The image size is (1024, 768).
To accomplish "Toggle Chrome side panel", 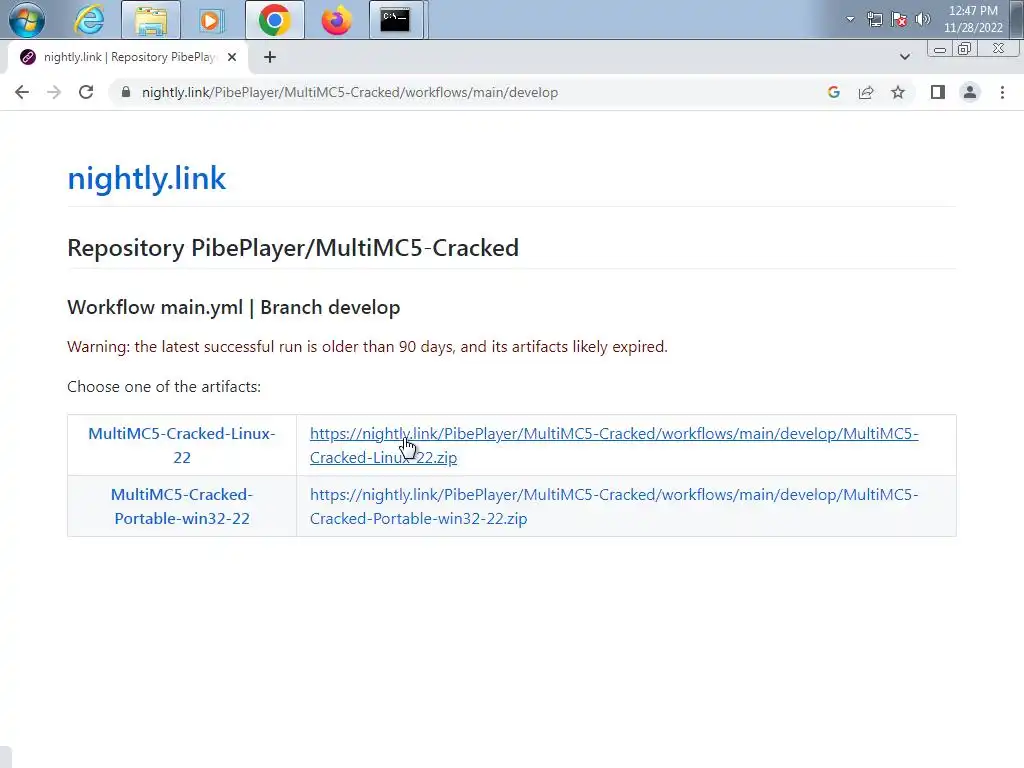I will click(938, 92).
